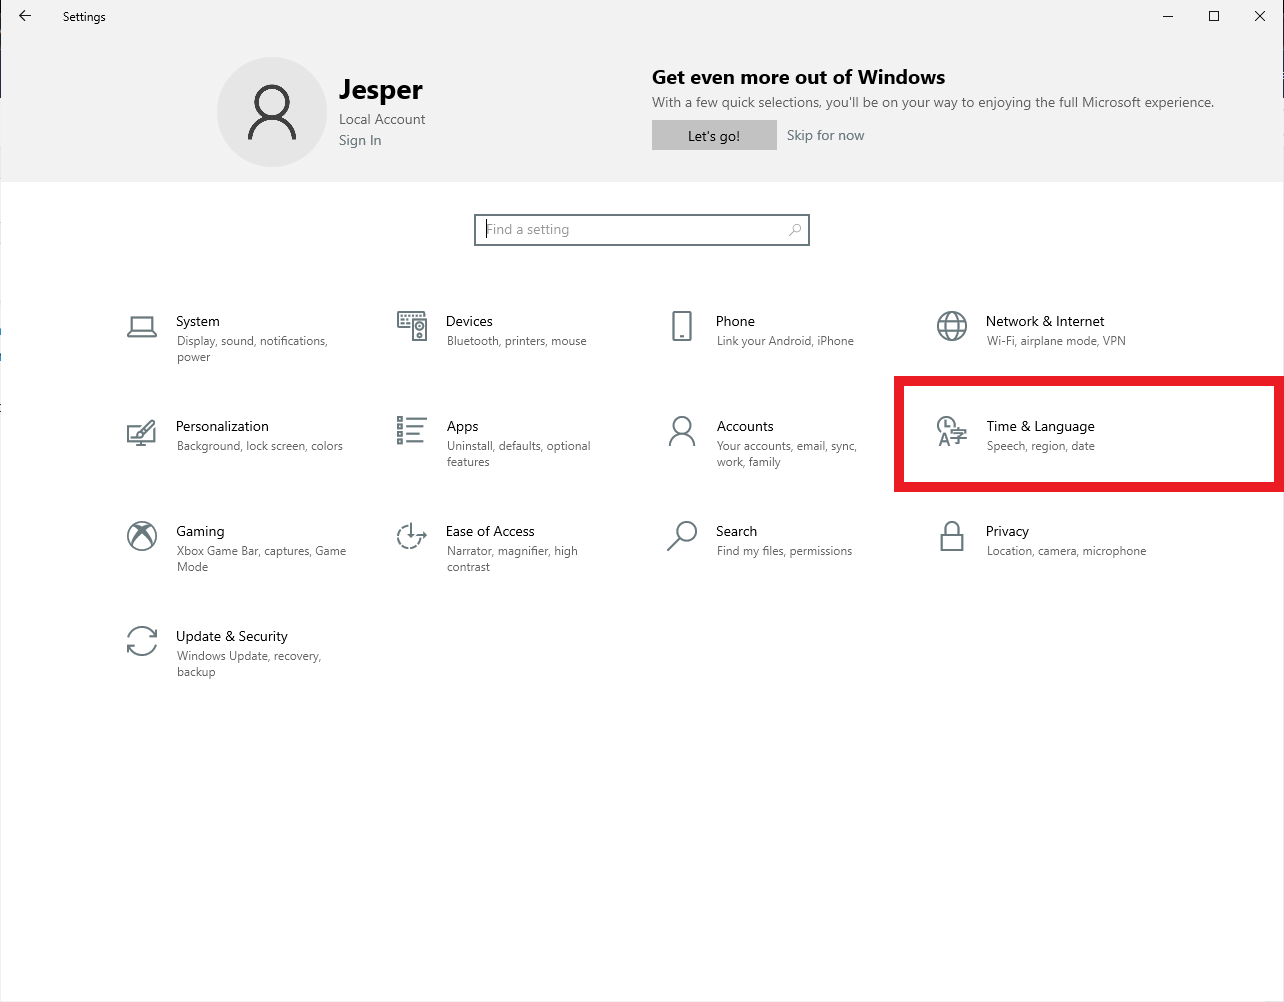This screenshot has width=1284, height=1002.
Task: Click the magnifier icon in search box
Action: coord(795,230)
